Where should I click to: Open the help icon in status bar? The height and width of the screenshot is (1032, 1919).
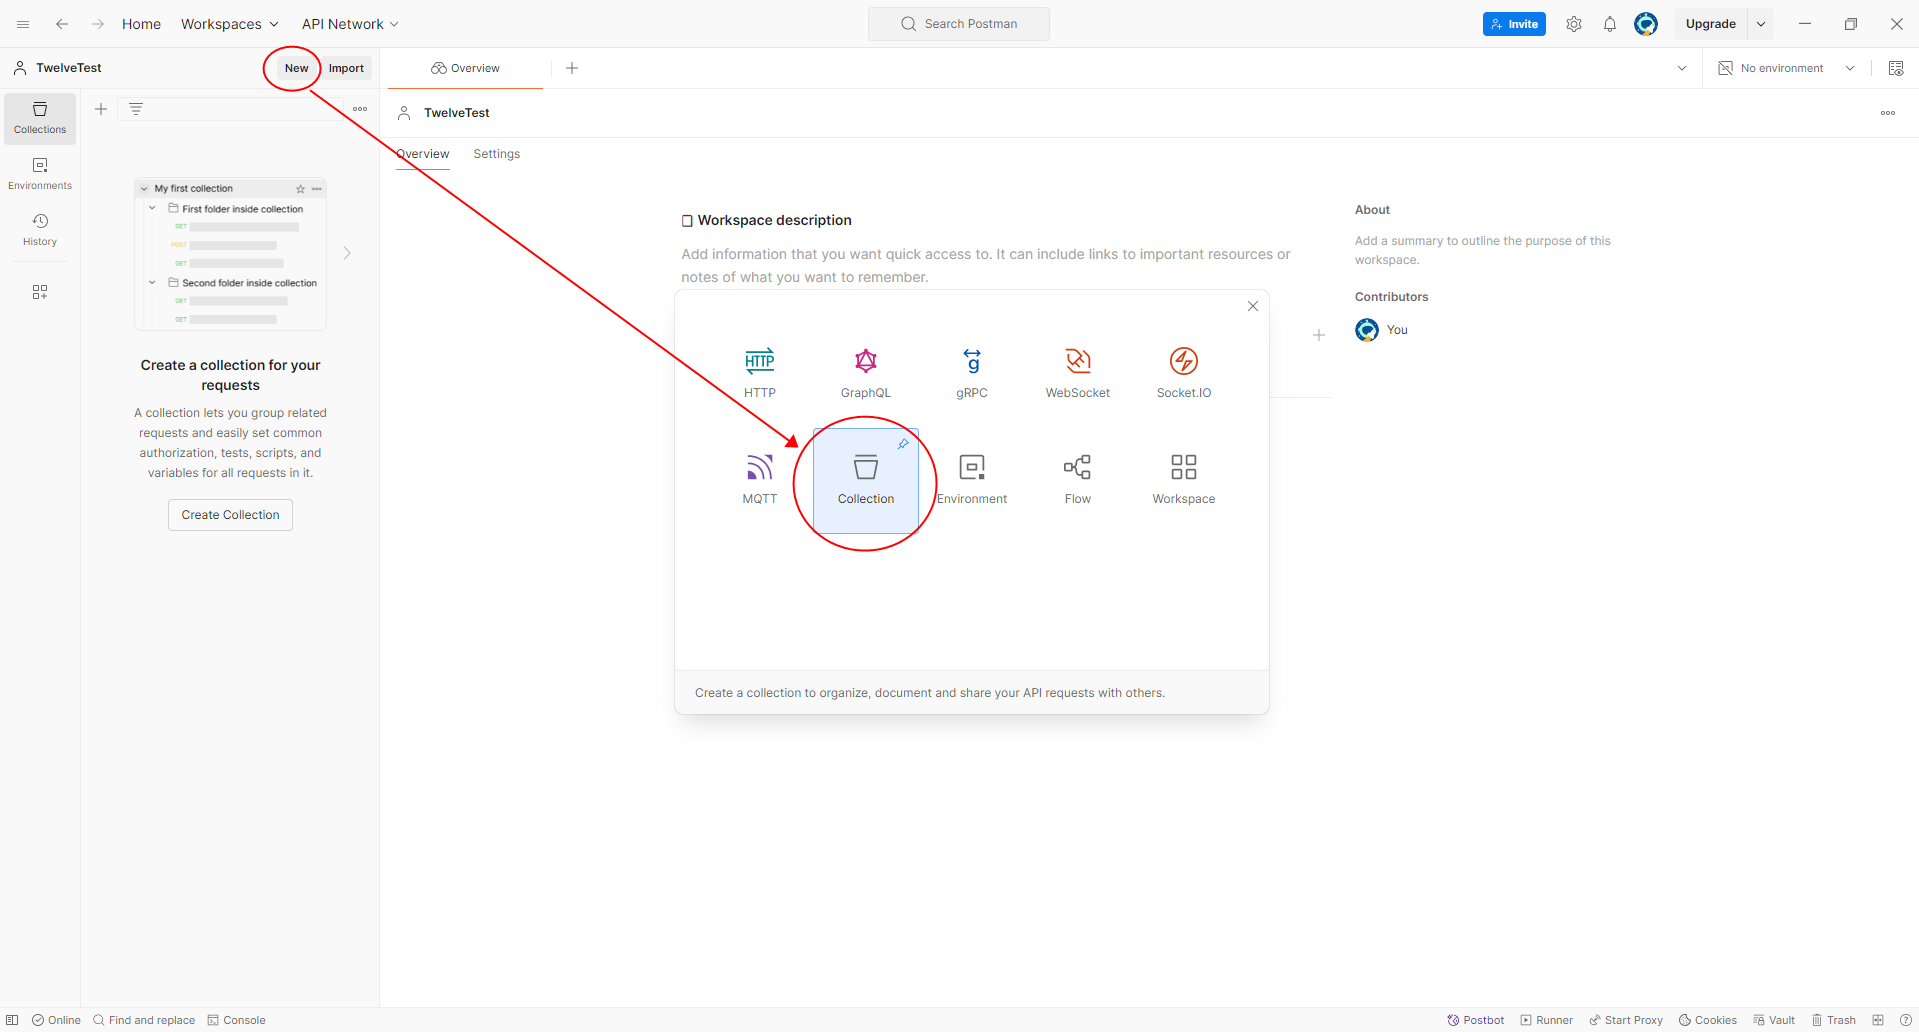click(1906, 1020)
